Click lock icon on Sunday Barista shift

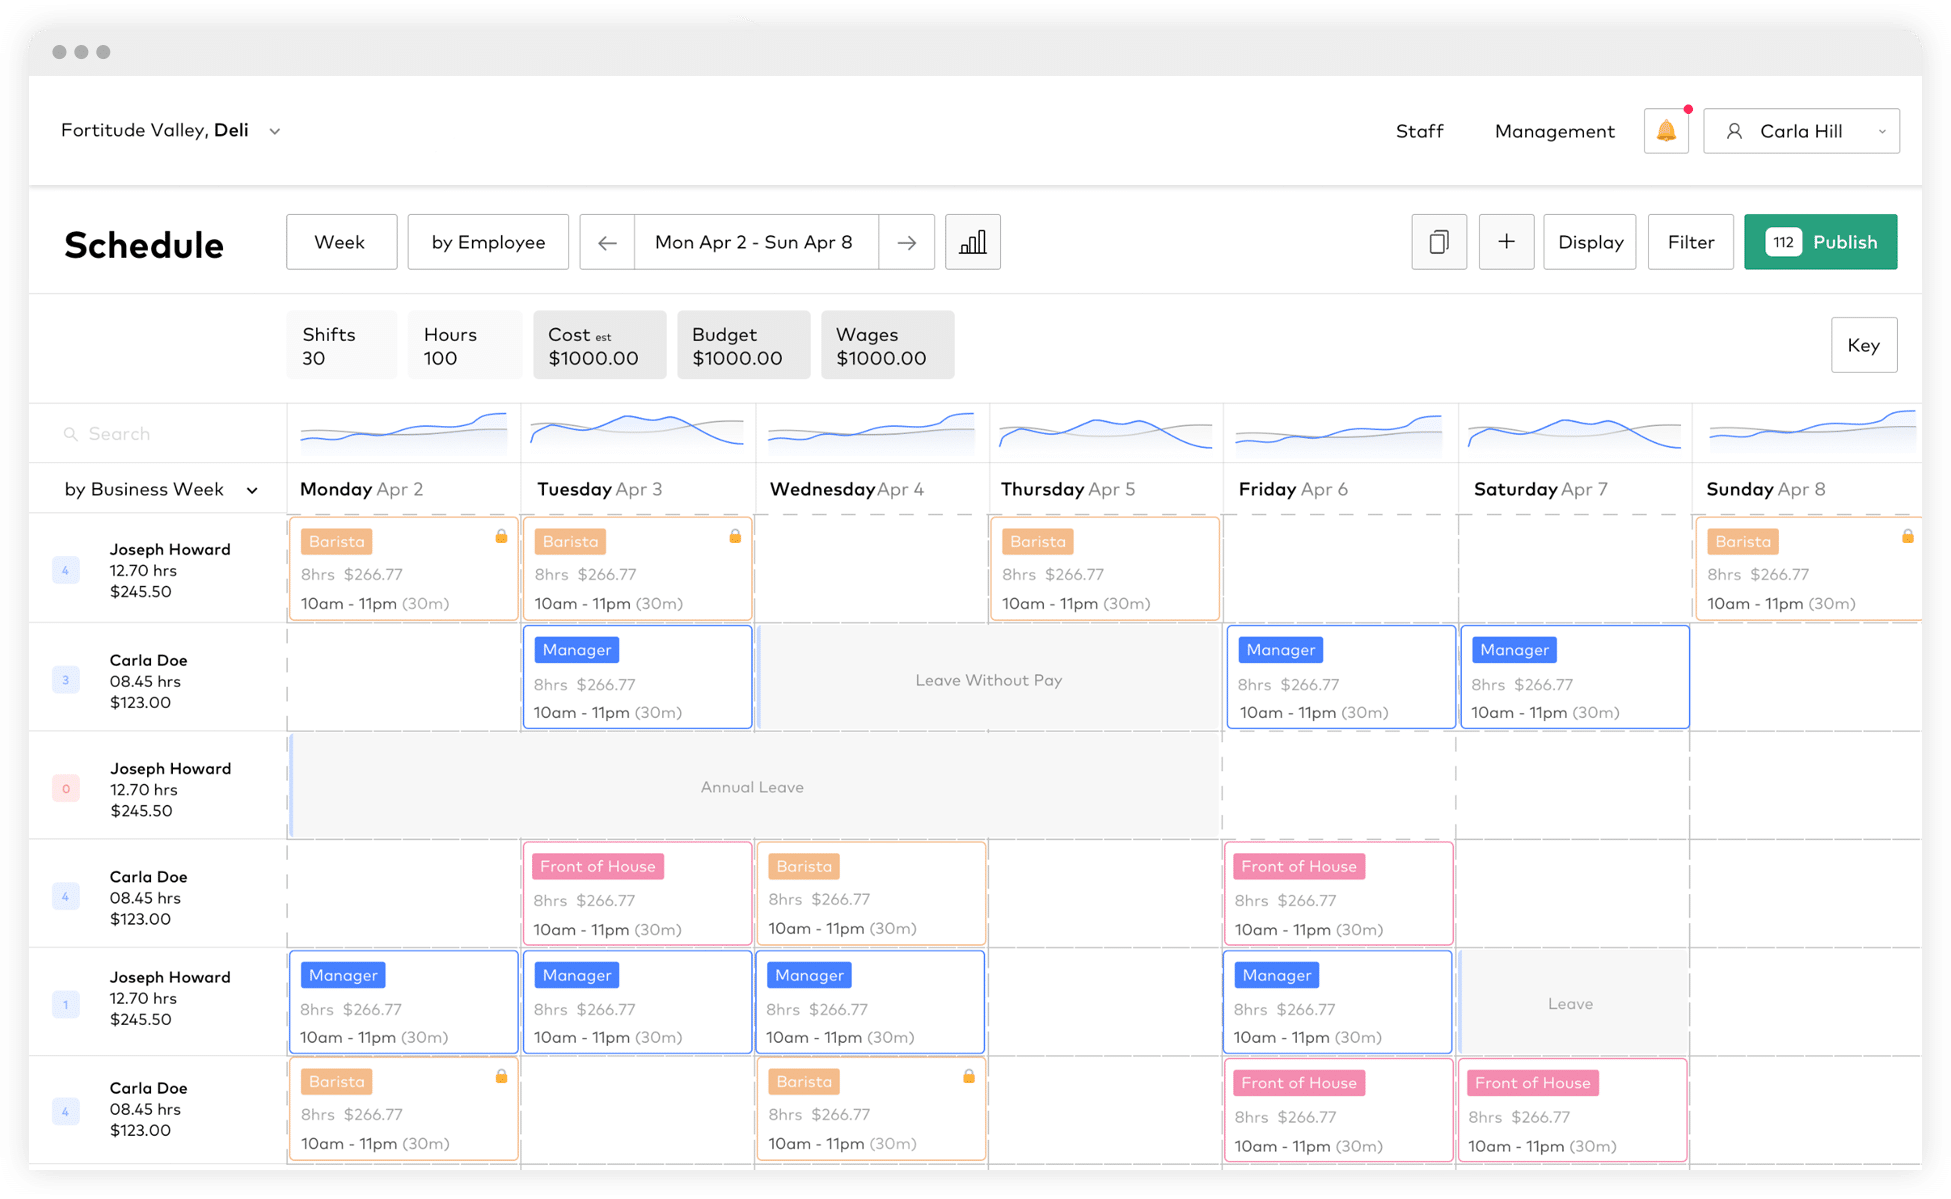(1907, 537)
